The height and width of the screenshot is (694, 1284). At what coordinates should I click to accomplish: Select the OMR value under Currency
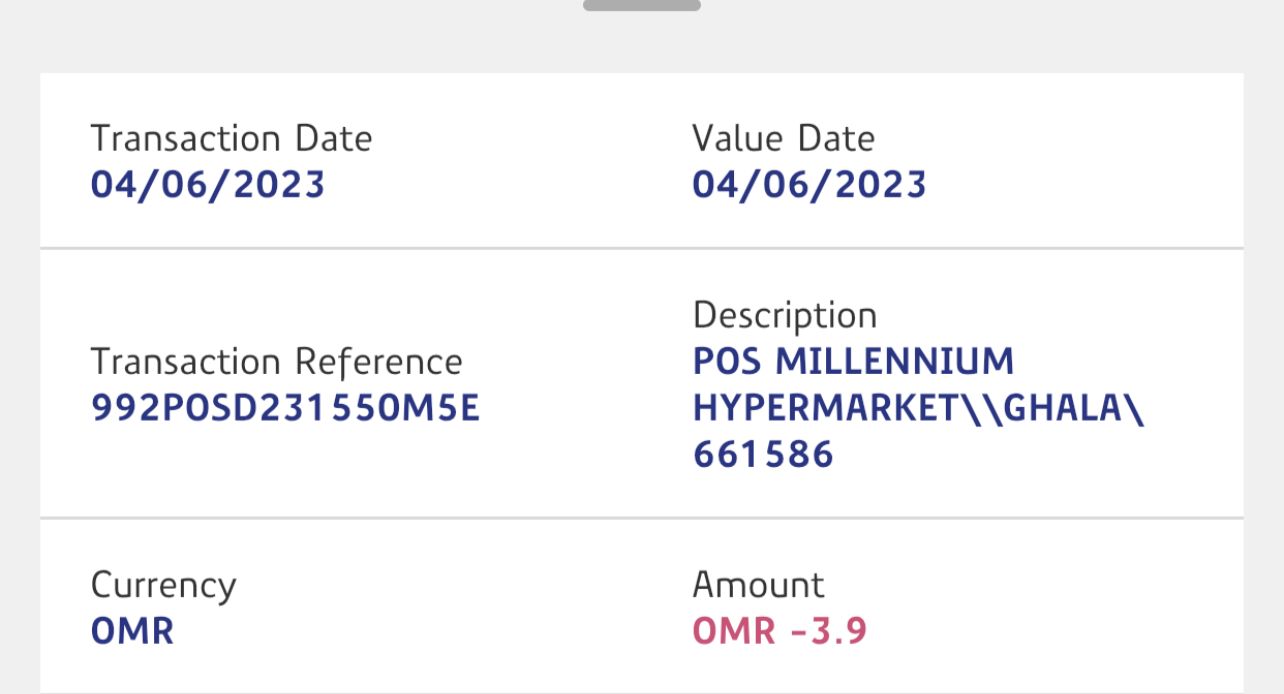132,631
